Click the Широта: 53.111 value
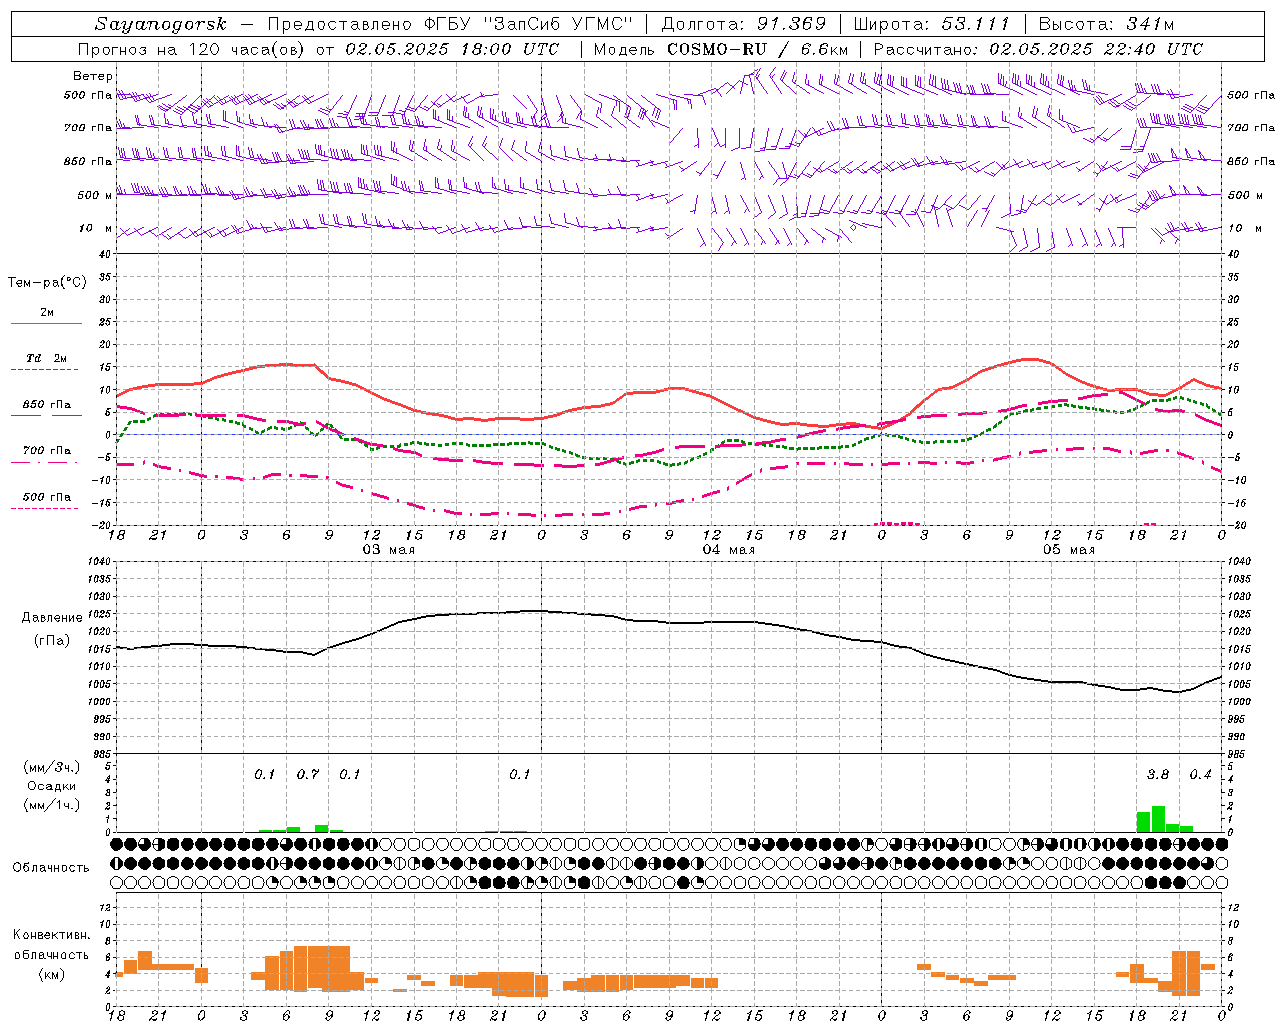Image resolution: width=1280 pixels, height=1024 pixels. pyautogui.click(x=932, y=24)
